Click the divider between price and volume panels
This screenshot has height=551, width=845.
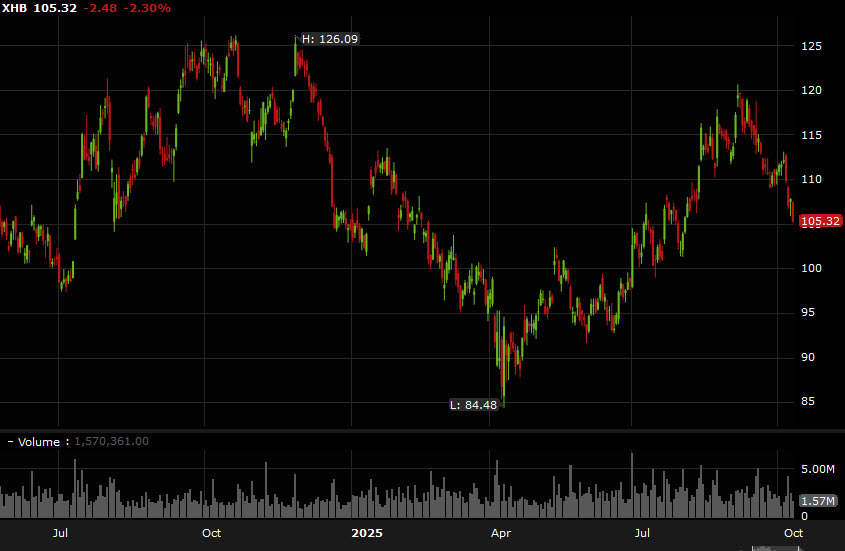click(x=422, y=430)
